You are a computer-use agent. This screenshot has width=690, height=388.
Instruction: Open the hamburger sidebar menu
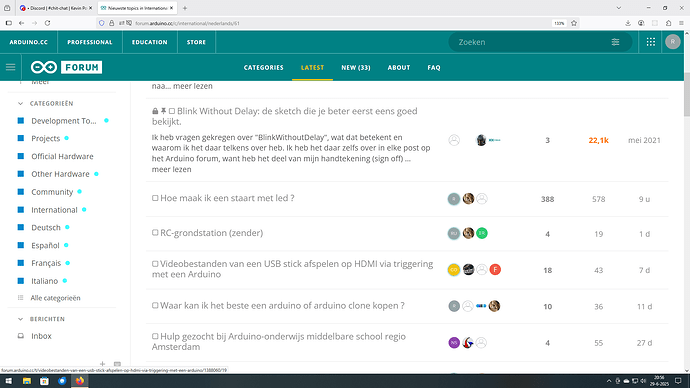click(x=11, y=67)
